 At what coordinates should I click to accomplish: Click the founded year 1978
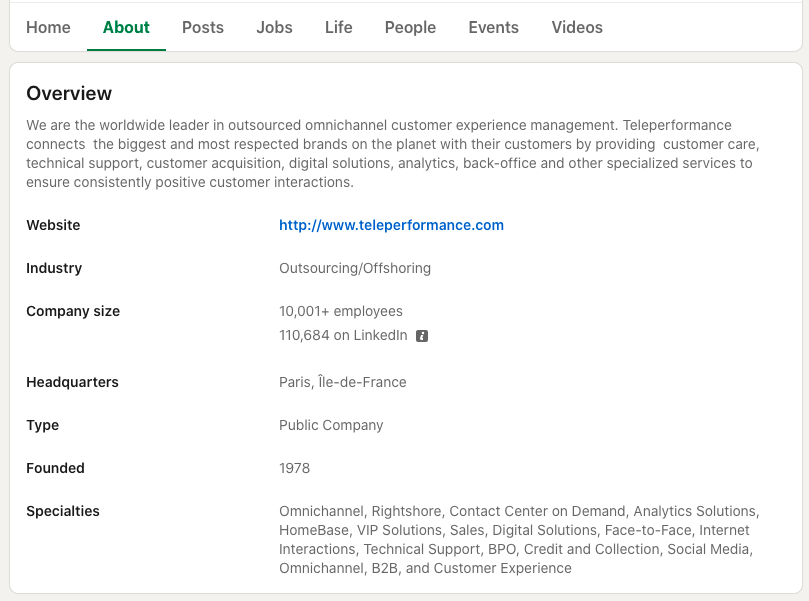[x=294, y=468]
